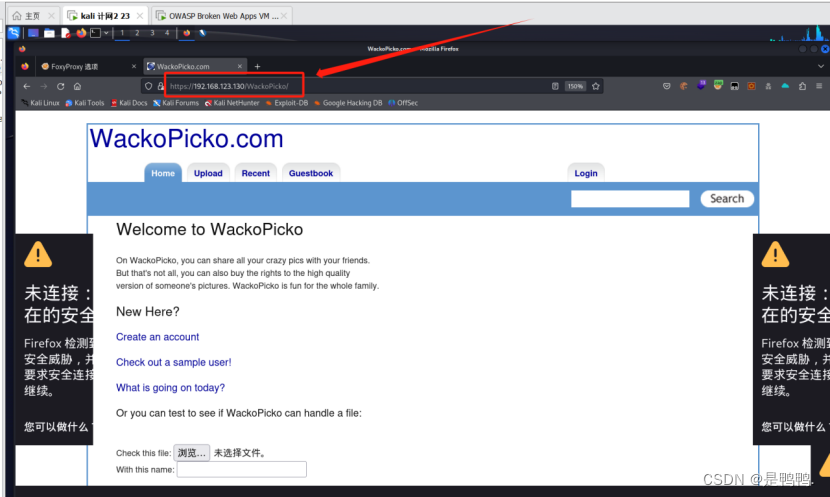Open the Kali Tools bookmark
Screen dimensions: 830x497
point(85,103)
